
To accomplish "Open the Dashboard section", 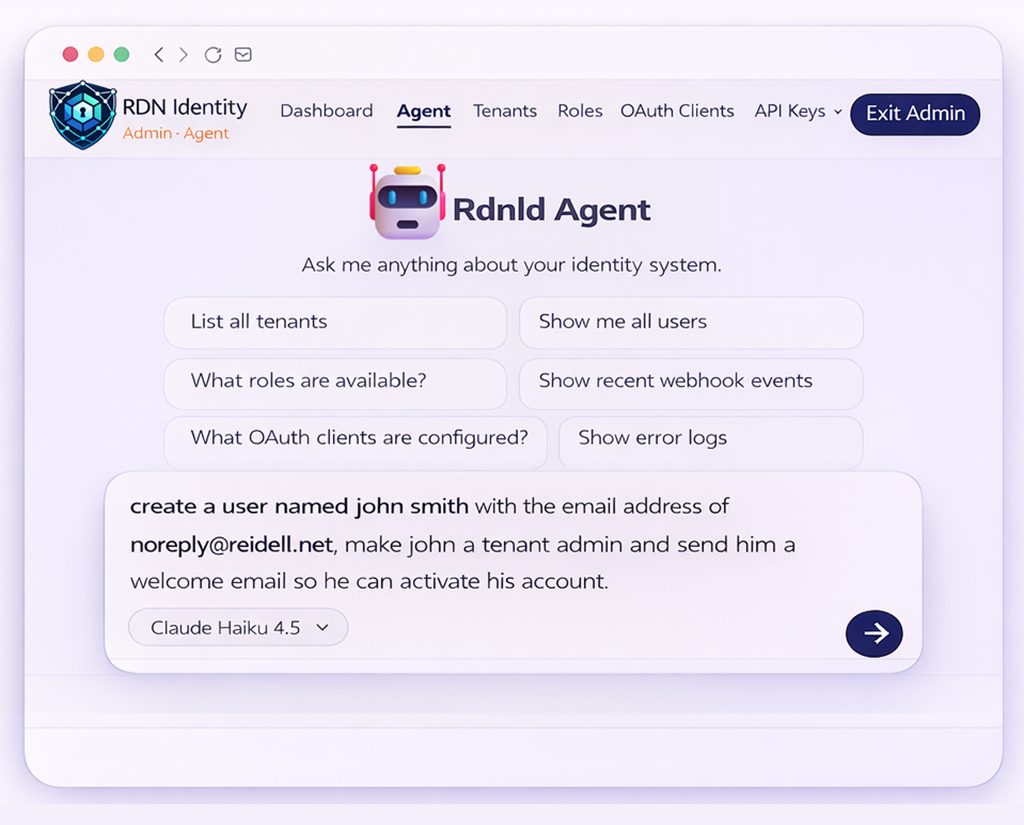I will 326,111.
